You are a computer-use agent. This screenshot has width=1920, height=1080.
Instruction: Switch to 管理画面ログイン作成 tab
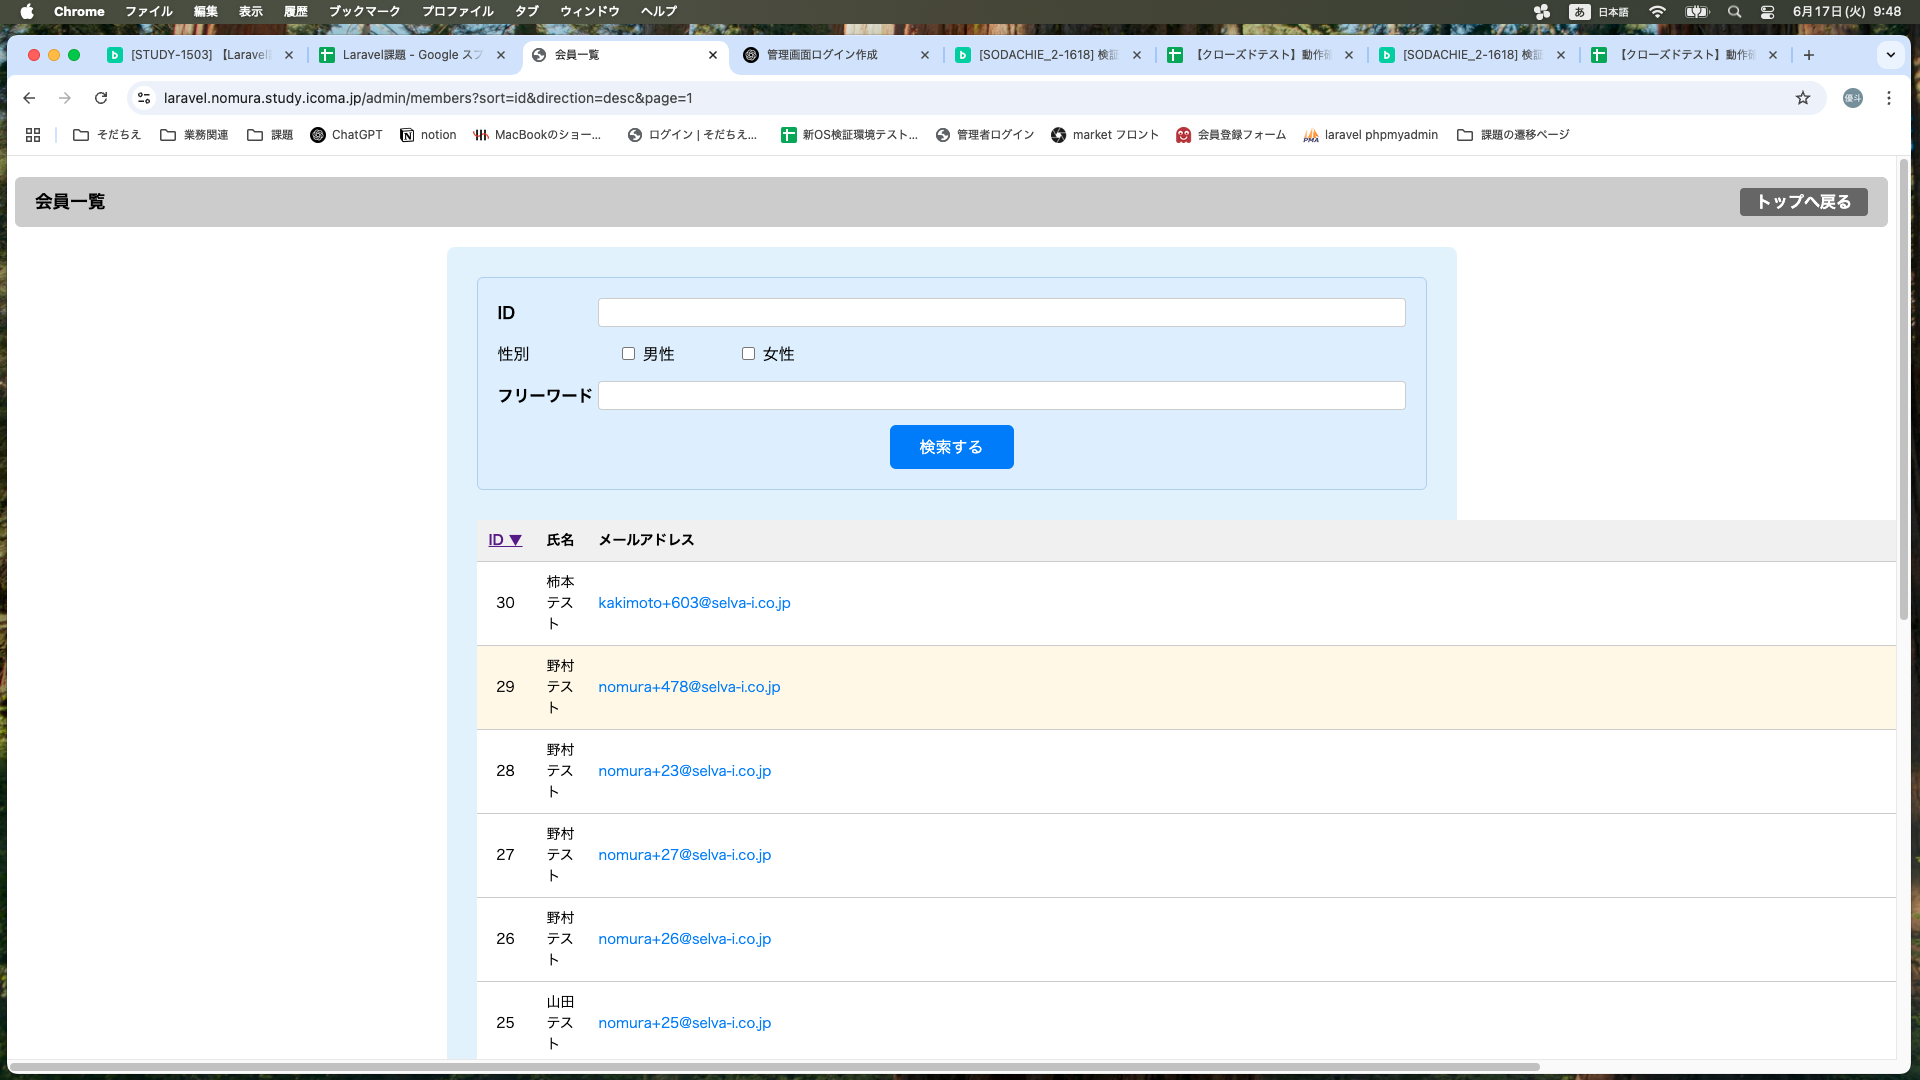pyautogui.click(x=822, y=55)
